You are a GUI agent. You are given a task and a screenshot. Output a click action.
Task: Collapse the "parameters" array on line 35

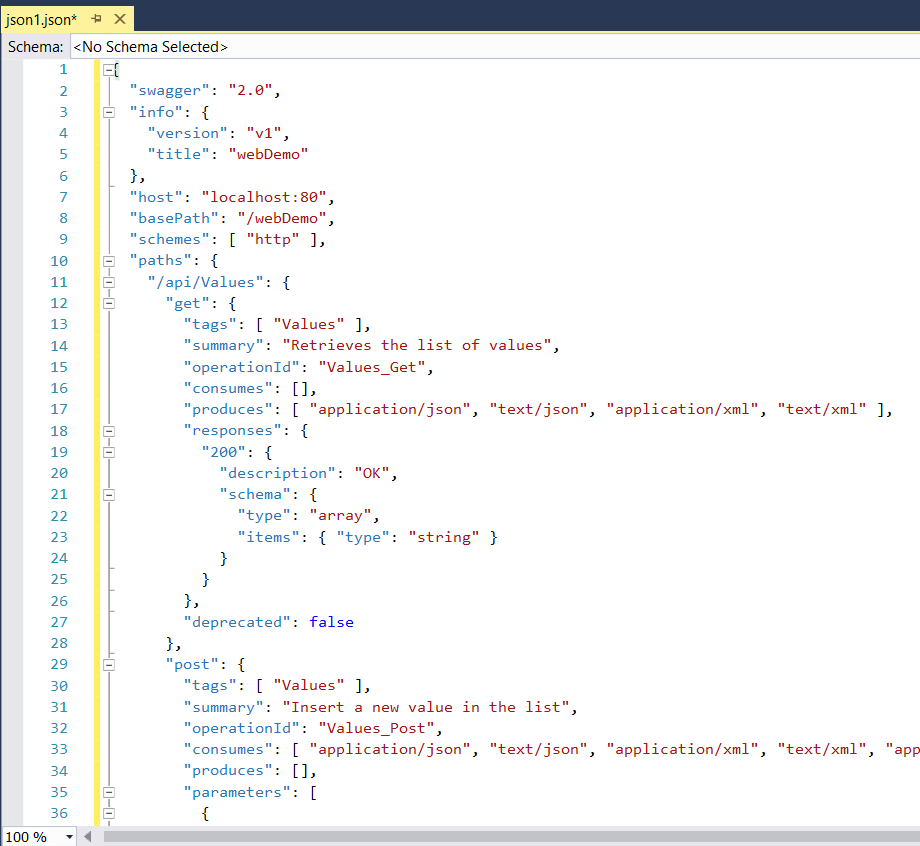point(109,793)
